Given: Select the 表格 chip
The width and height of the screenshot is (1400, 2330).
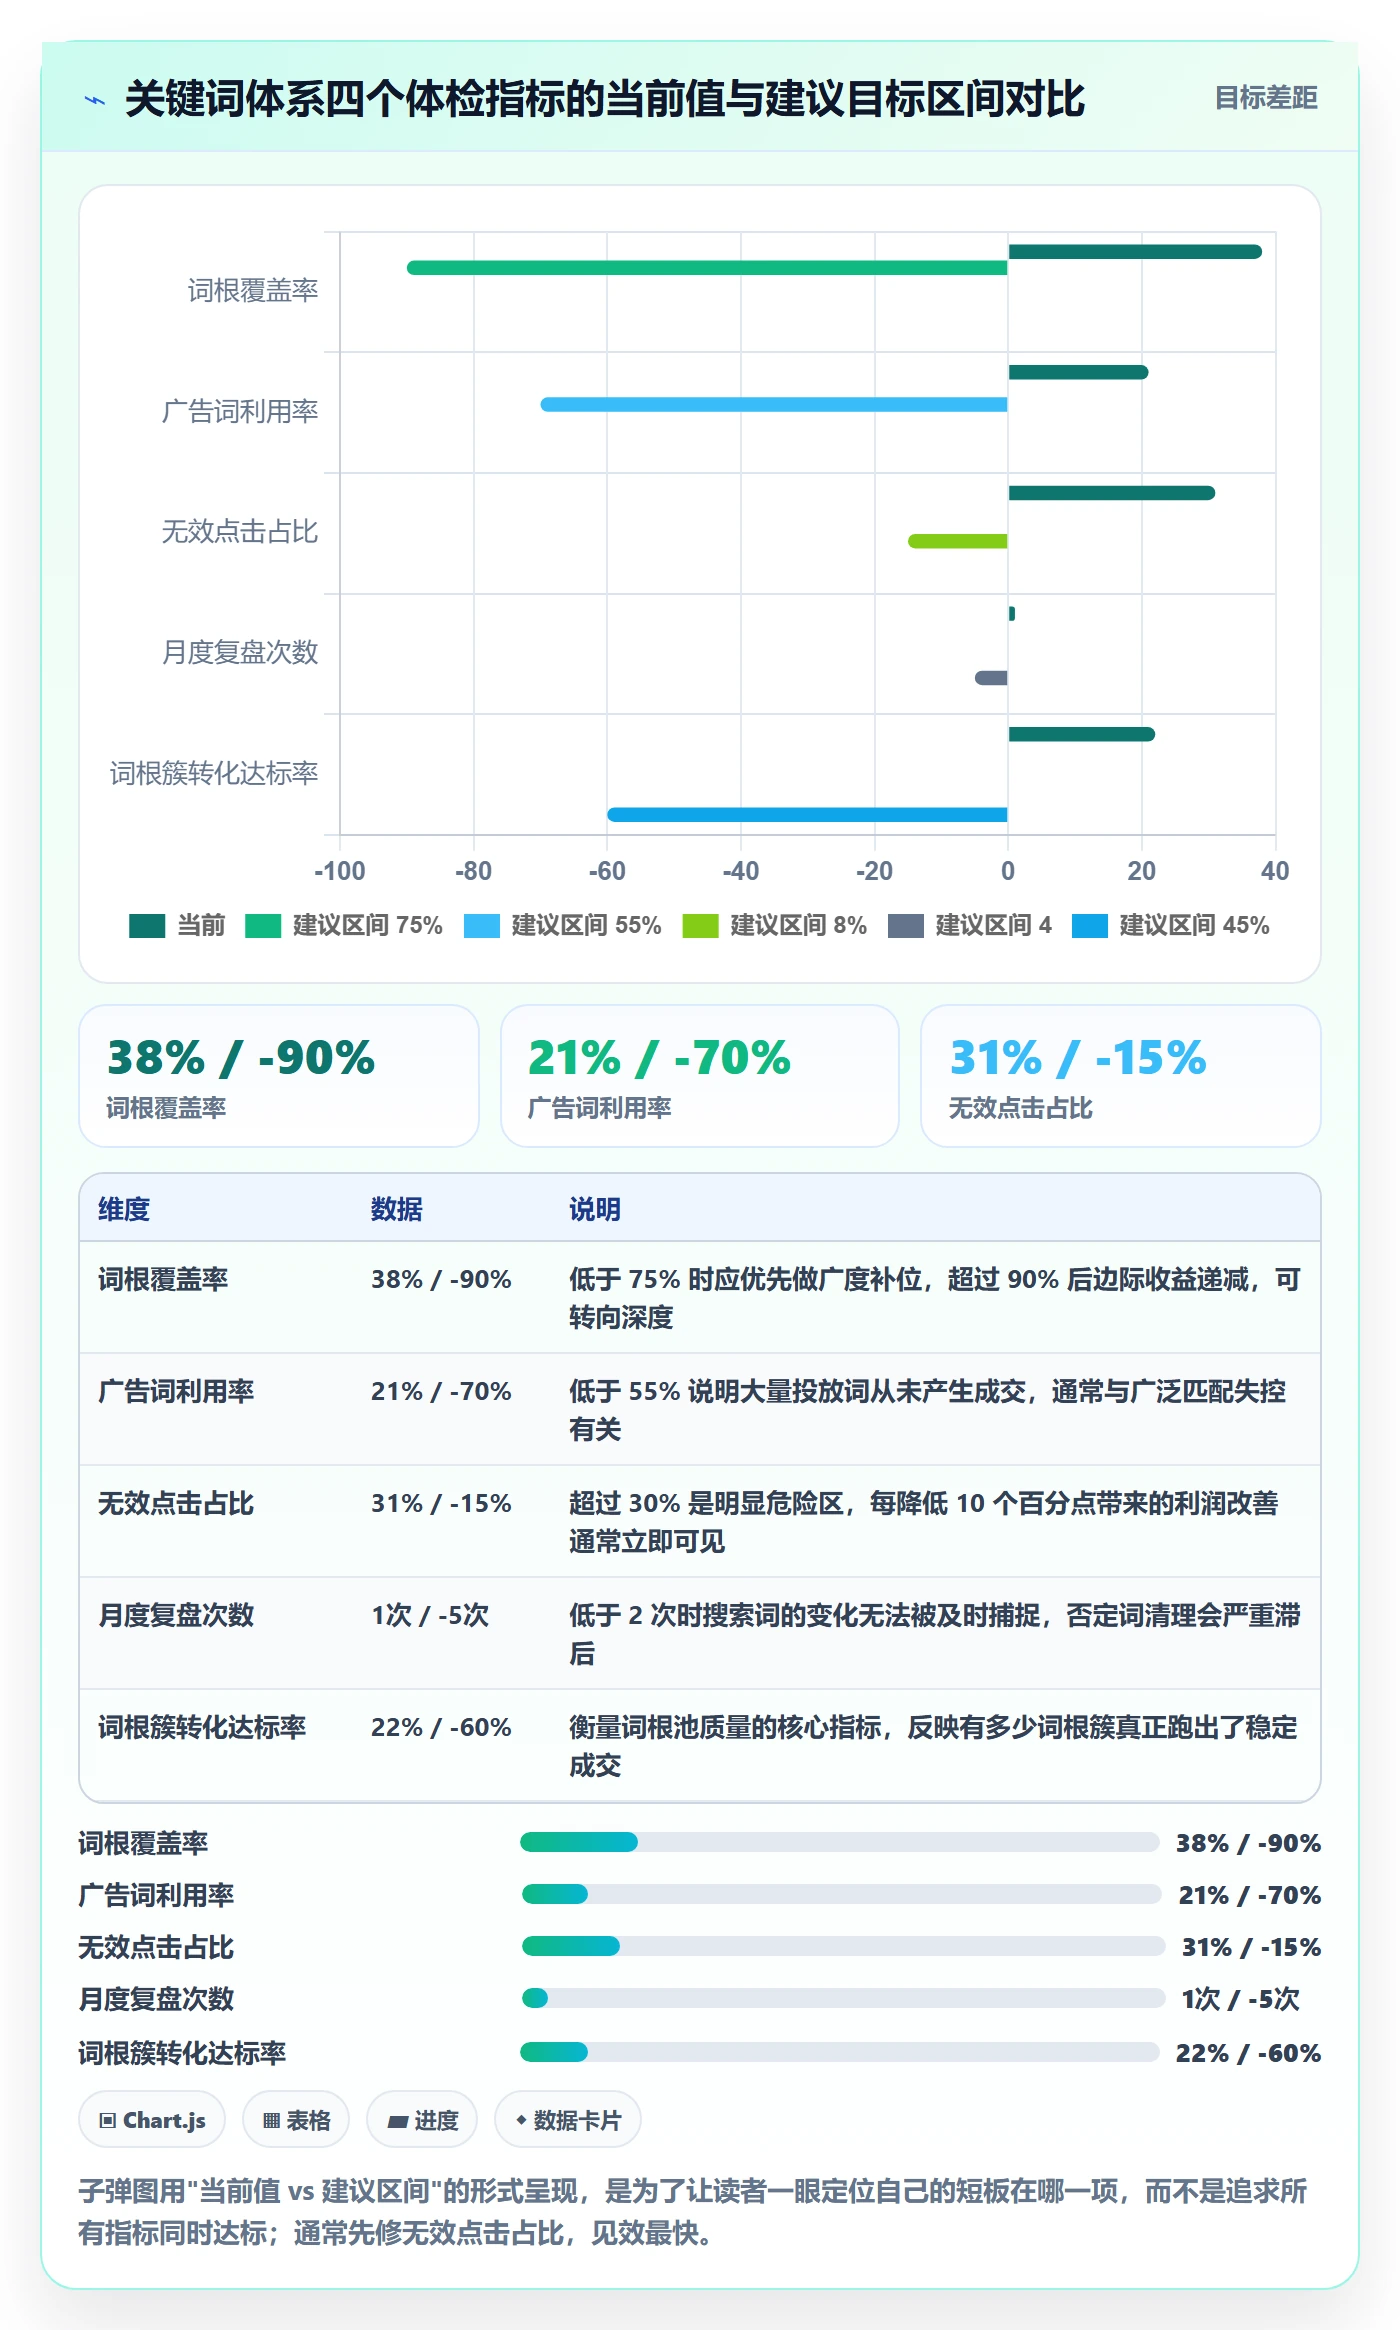Looking at the screenshot, I should 296,2120.
